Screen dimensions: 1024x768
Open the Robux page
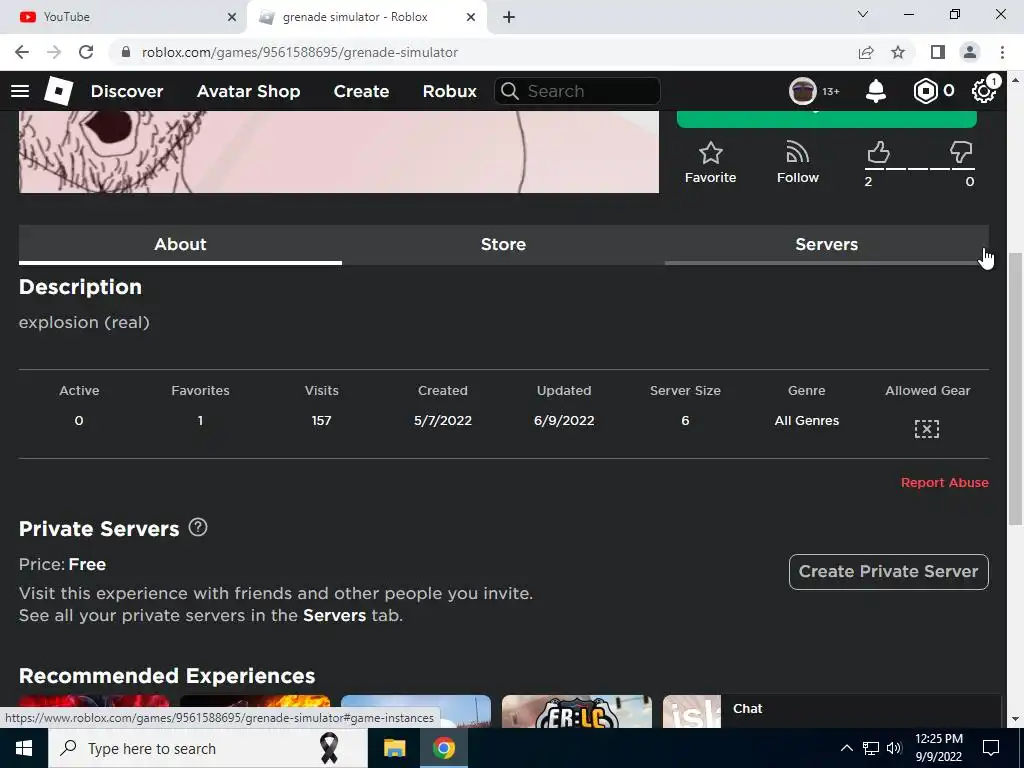click(449, 91)
